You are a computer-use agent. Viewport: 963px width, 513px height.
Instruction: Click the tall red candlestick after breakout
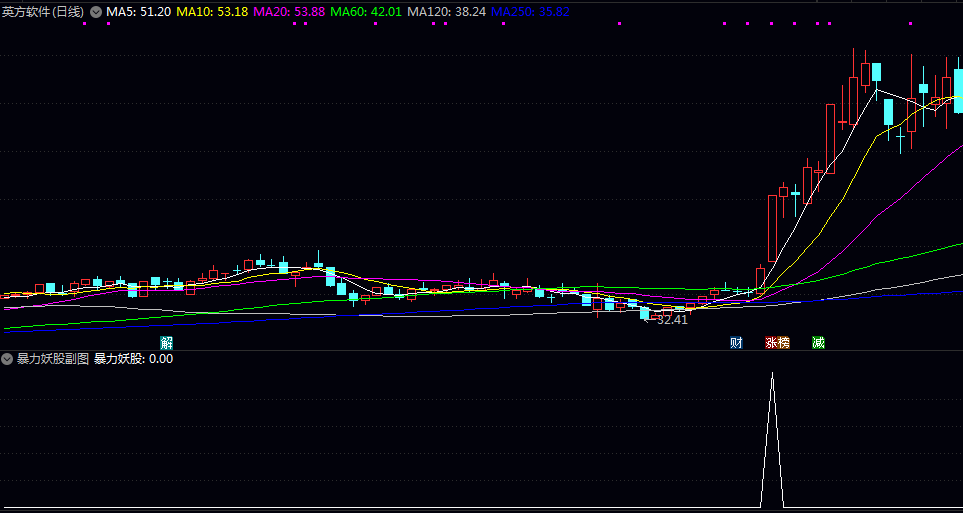771,227
